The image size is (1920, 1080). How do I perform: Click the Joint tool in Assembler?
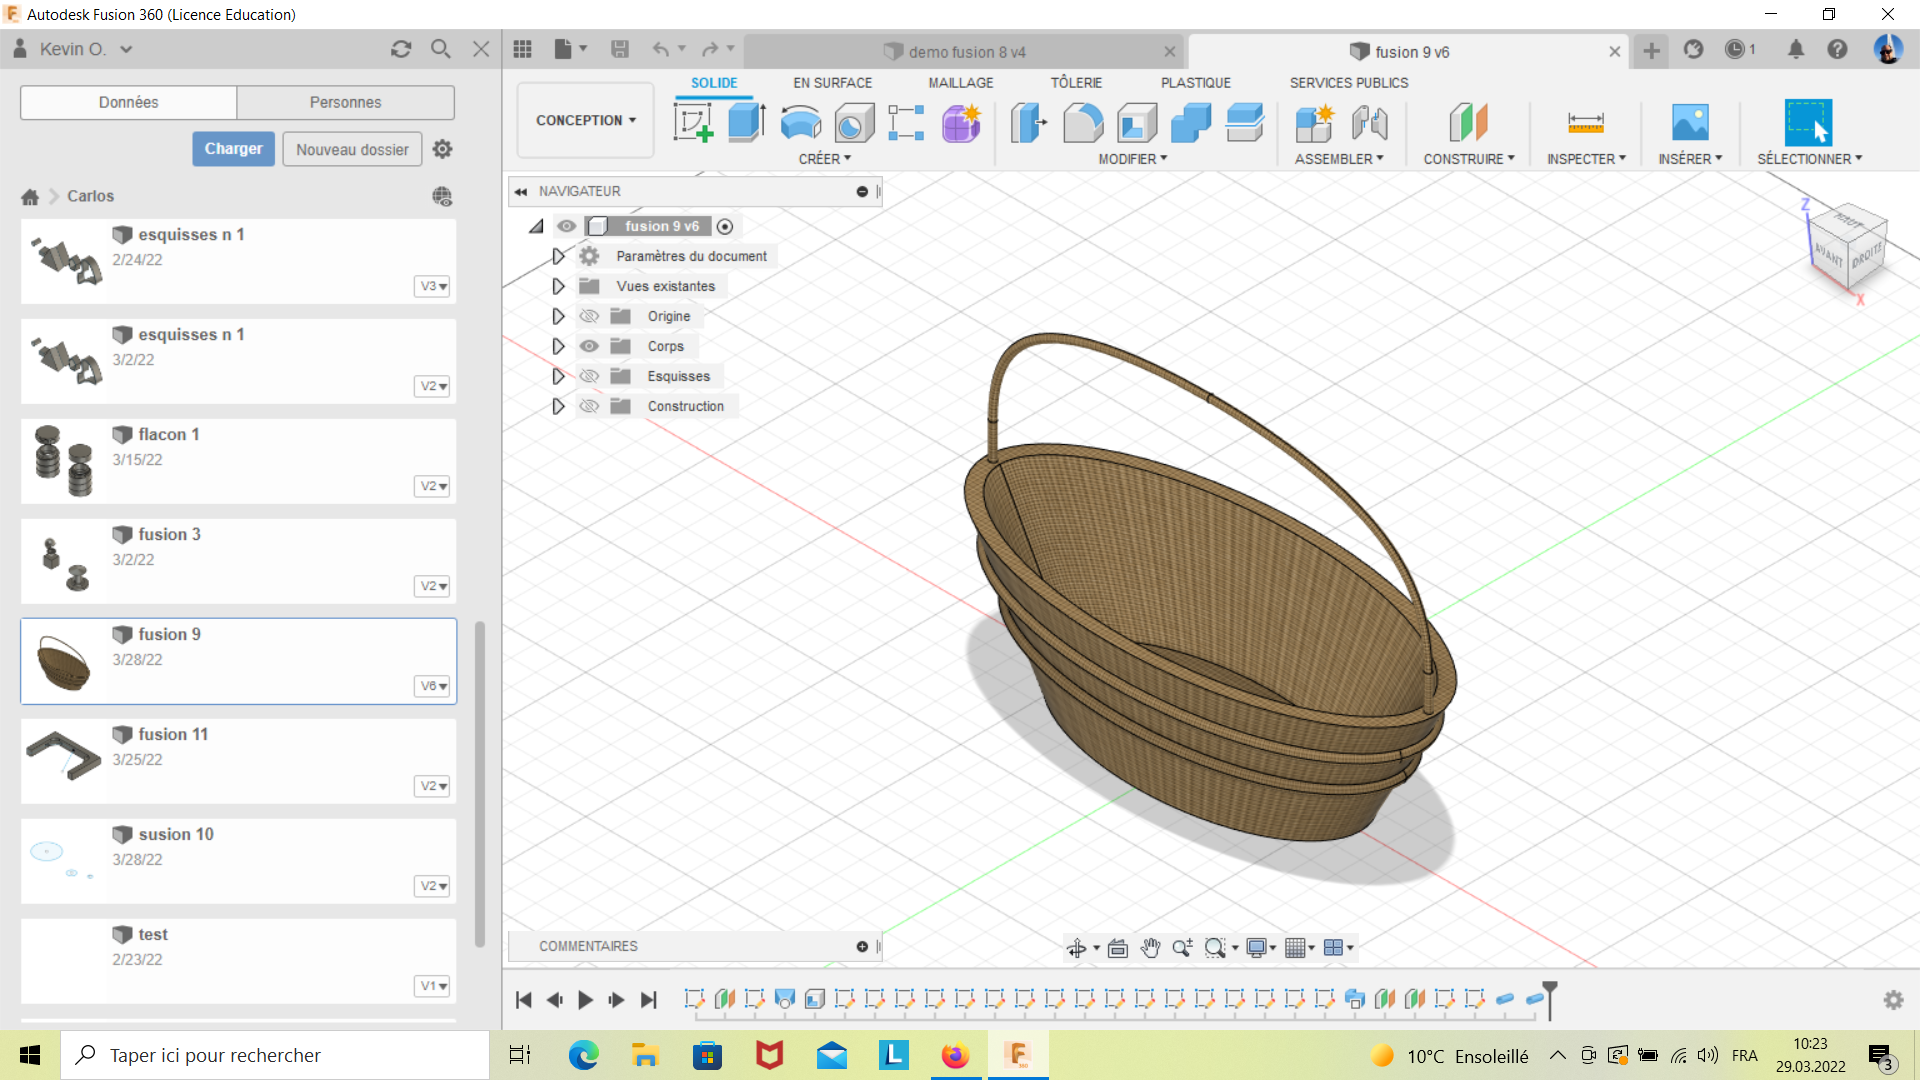click(x=1369, y=123)
